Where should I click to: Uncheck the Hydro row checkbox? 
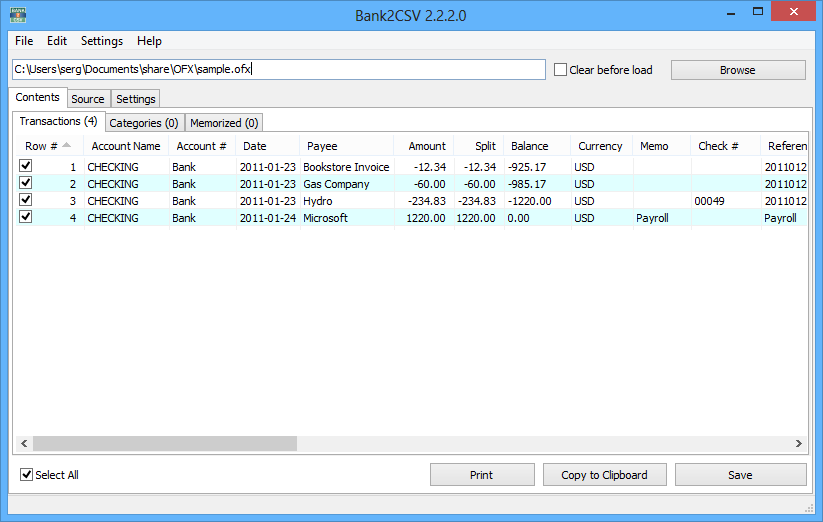(26, 200)
